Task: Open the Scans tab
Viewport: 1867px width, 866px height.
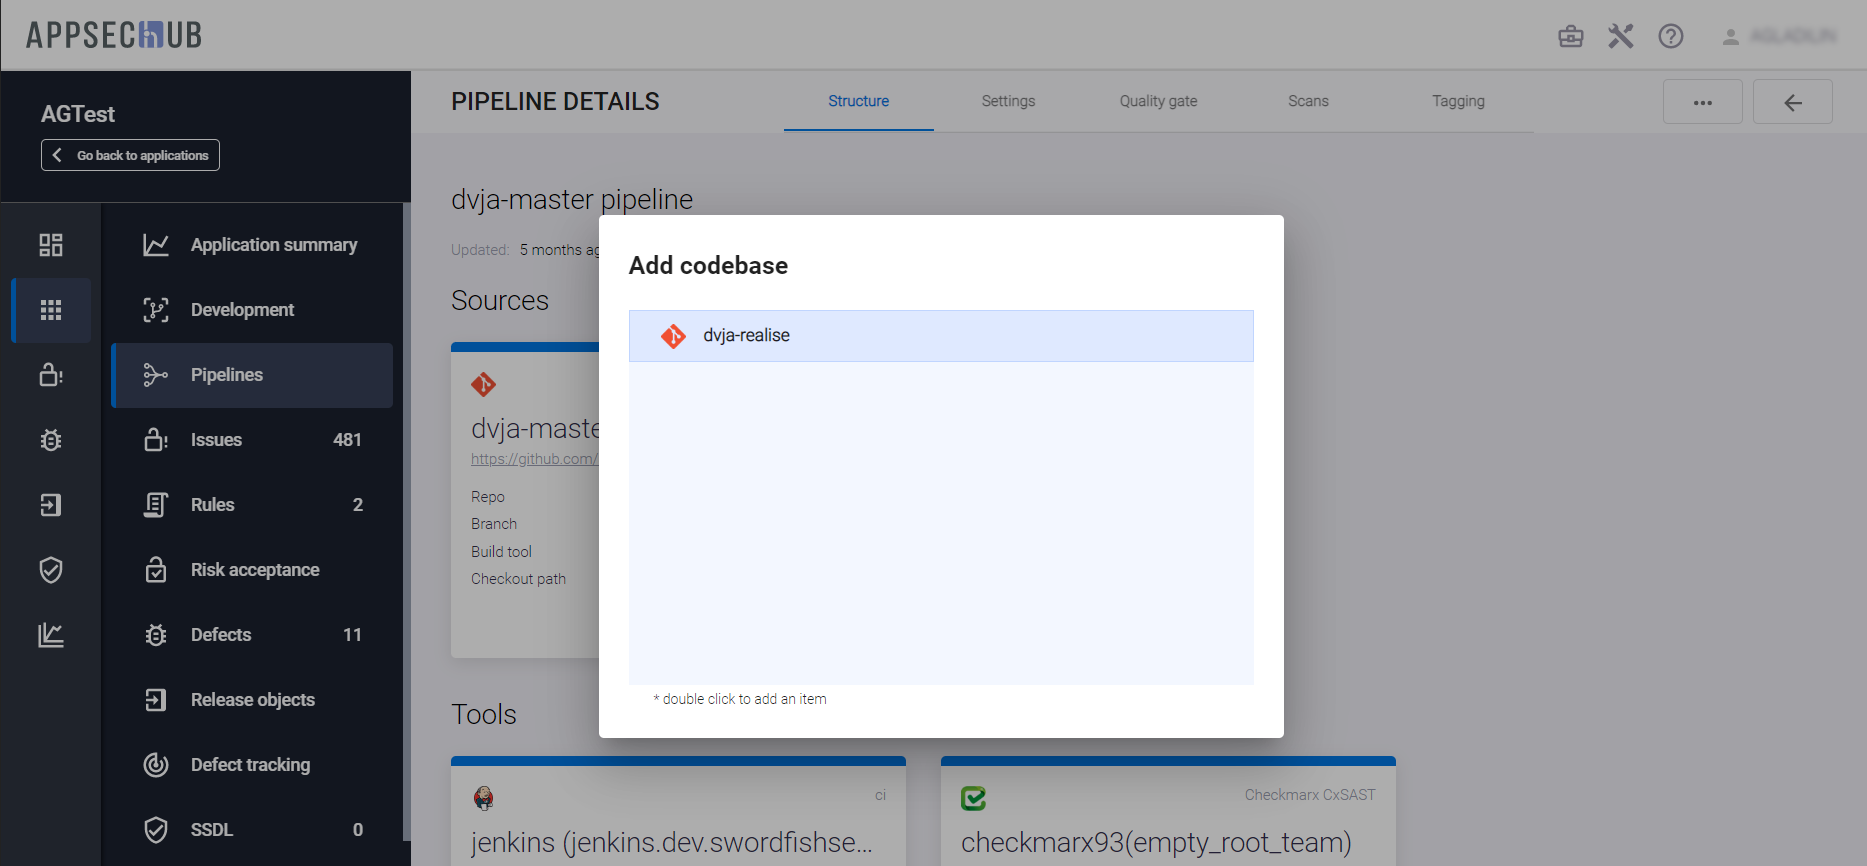Action: click(1308, 101)
